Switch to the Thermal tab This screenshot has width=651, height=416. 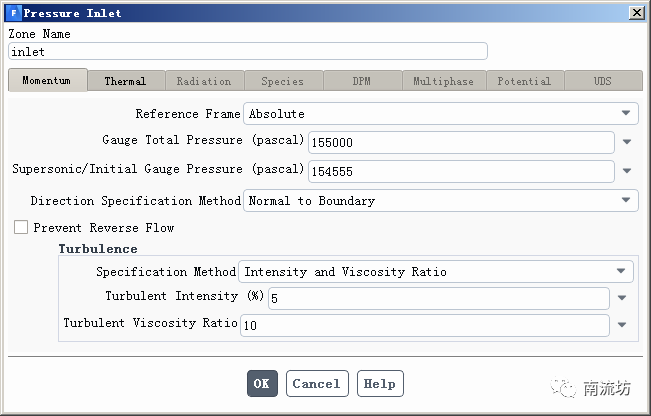(x=125, y=81)
